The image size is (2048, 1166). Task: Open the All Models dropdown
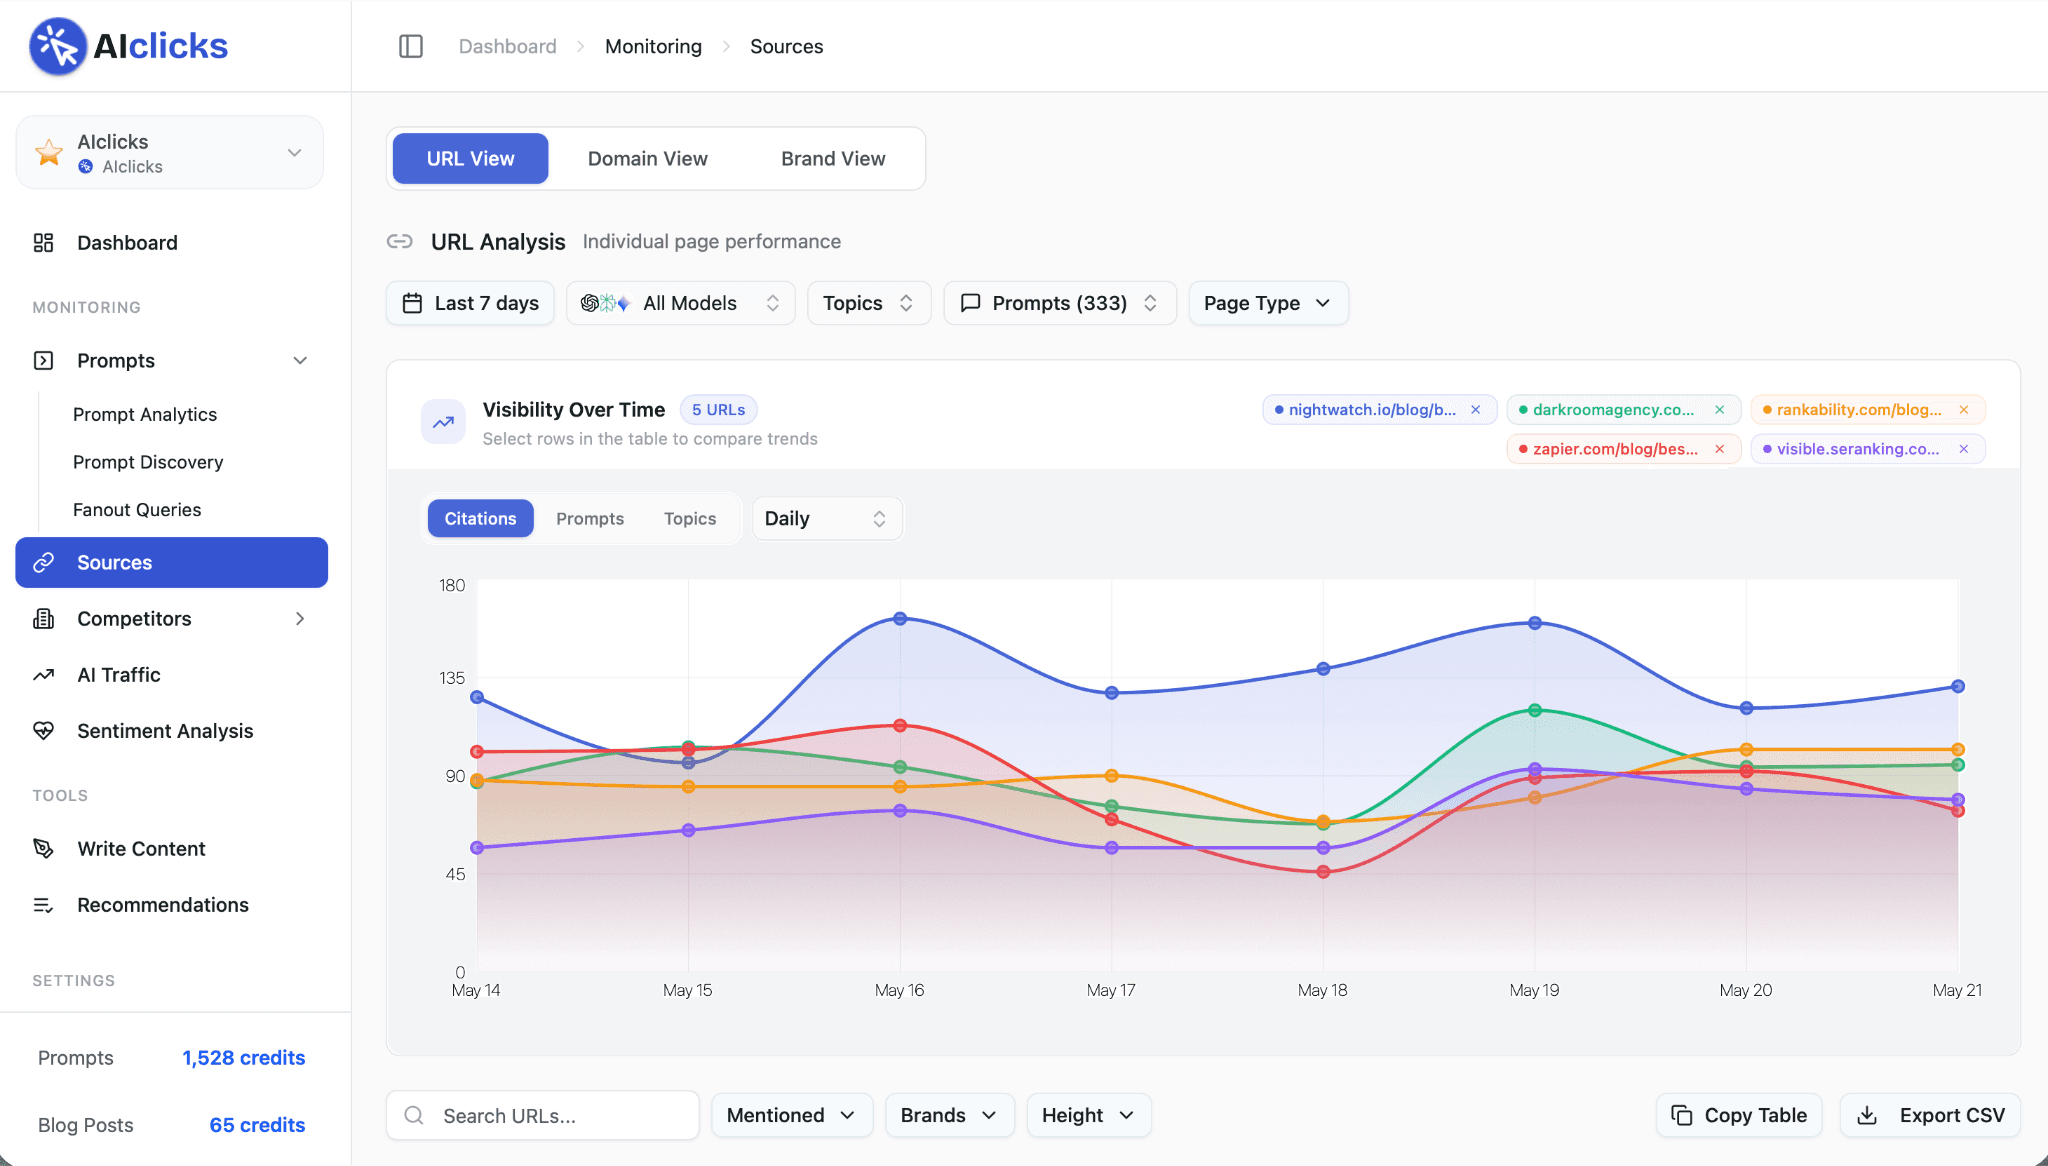(680, 303)
